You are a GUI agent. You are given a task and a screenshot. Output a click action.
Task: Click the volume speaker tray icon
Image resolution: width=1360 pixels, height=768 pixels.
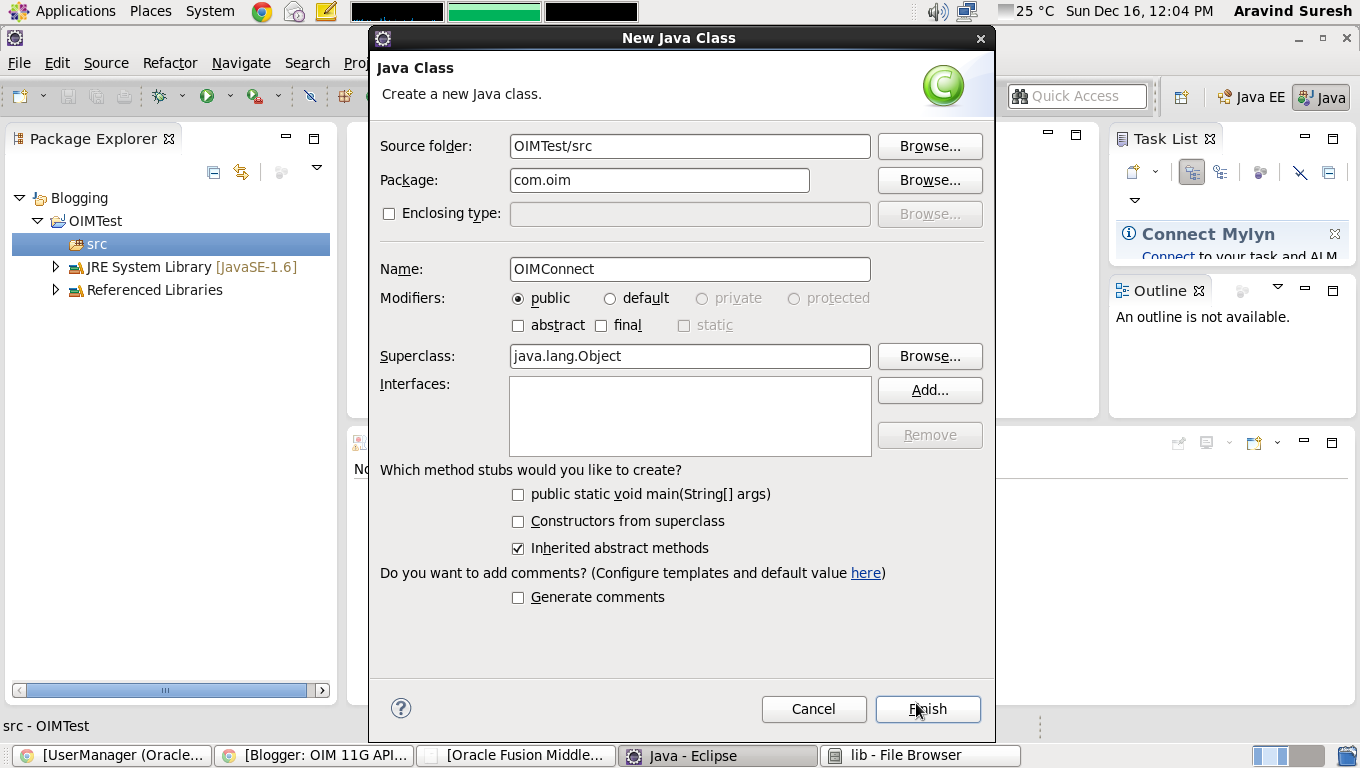pyautogui.click(x=937, y=12)
